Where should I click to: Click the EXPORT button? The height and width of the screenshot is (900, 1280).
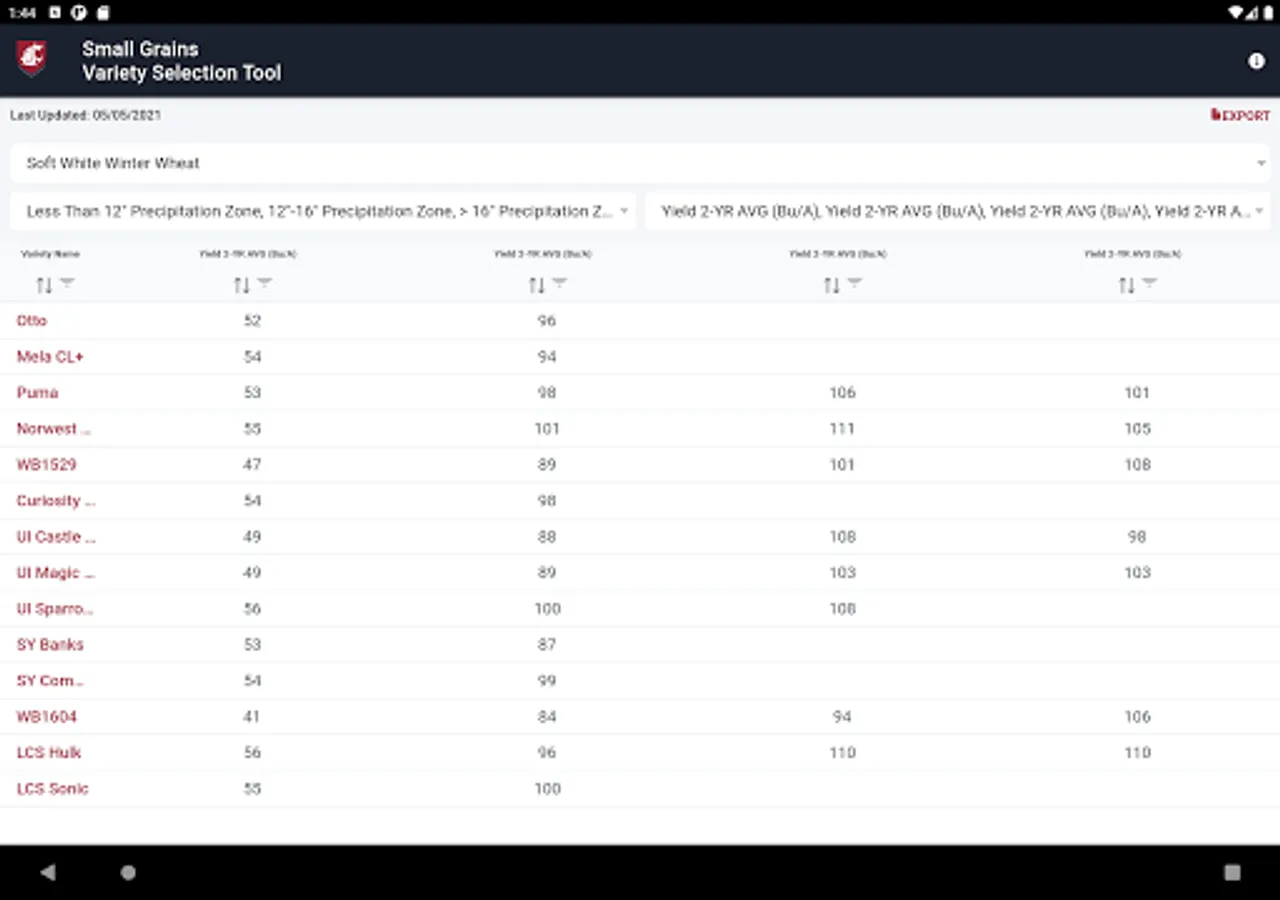click(x=1240, y=115)
